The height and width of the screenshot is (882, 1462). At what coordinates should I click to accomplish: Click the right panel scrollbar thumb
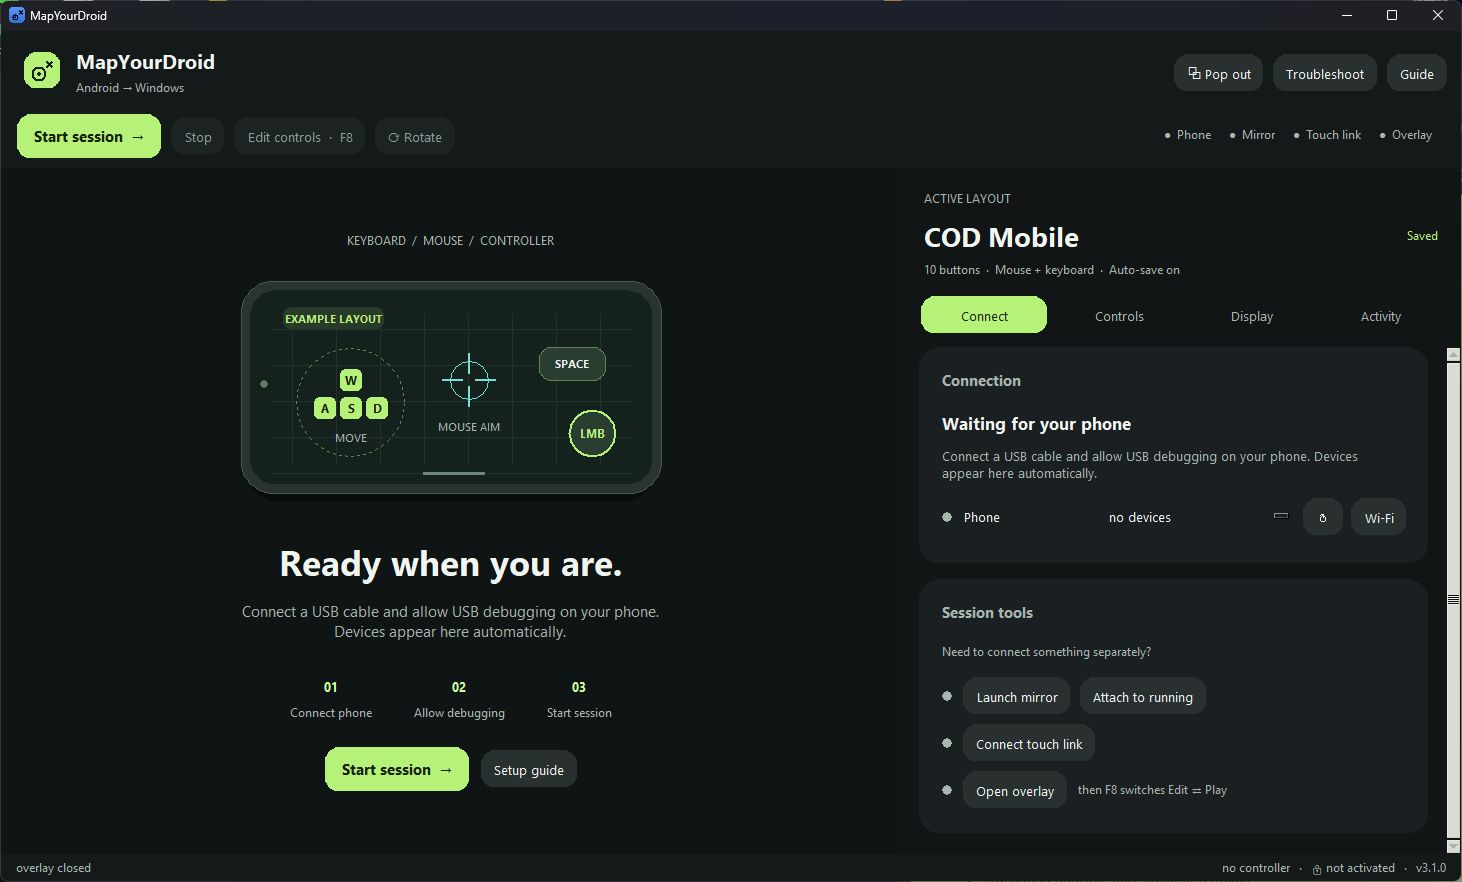coord(1454,599)
